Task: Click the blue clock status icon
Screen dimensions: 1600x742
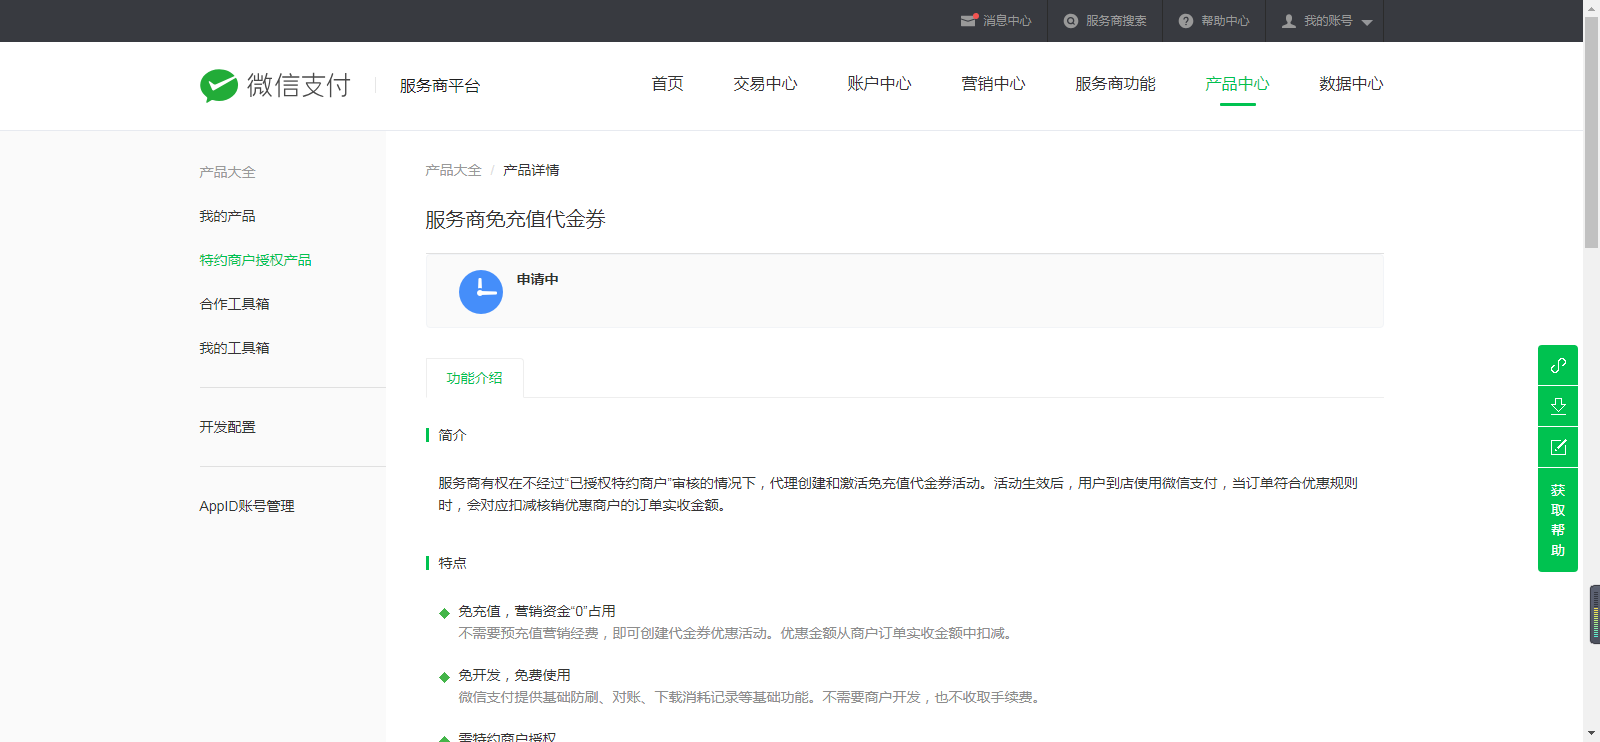Action: (481, 292)
